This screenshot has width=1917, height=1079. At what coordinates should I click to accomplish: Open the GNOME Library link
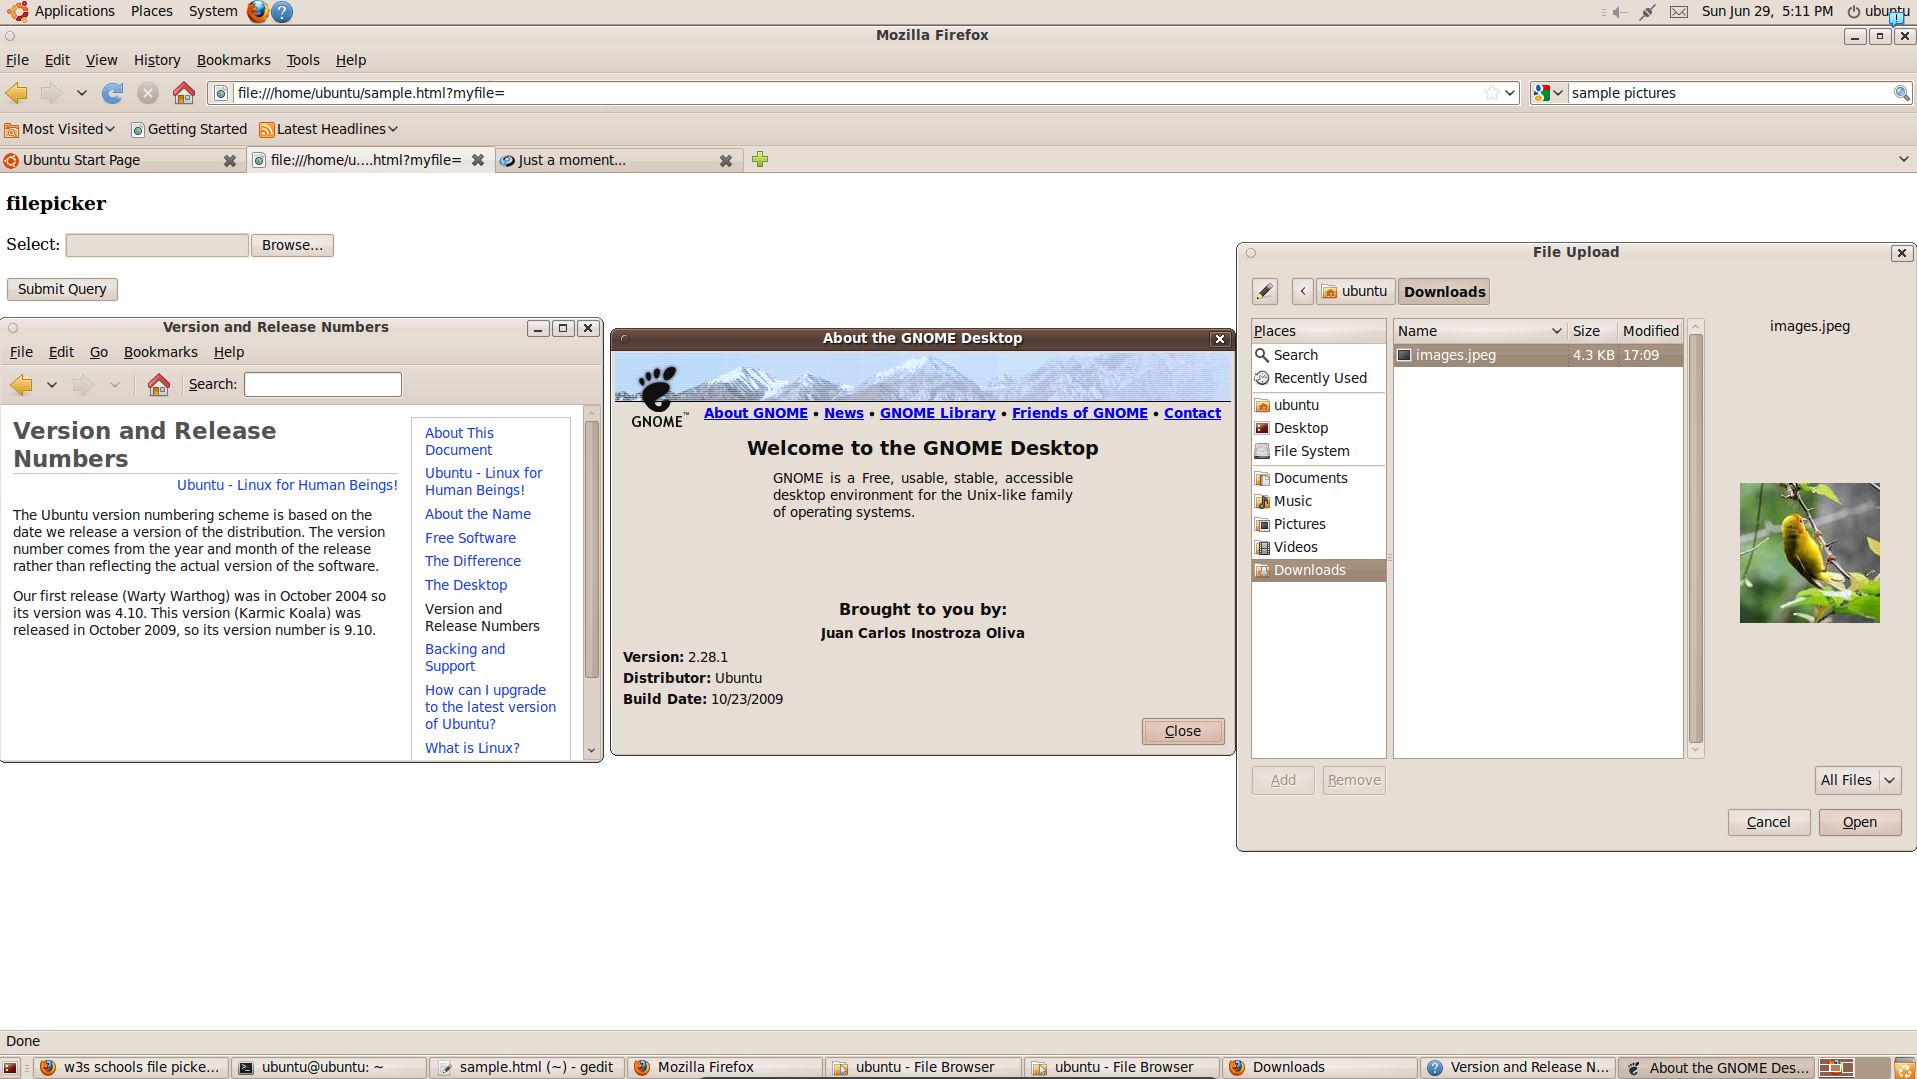click(x=937, y=413)
